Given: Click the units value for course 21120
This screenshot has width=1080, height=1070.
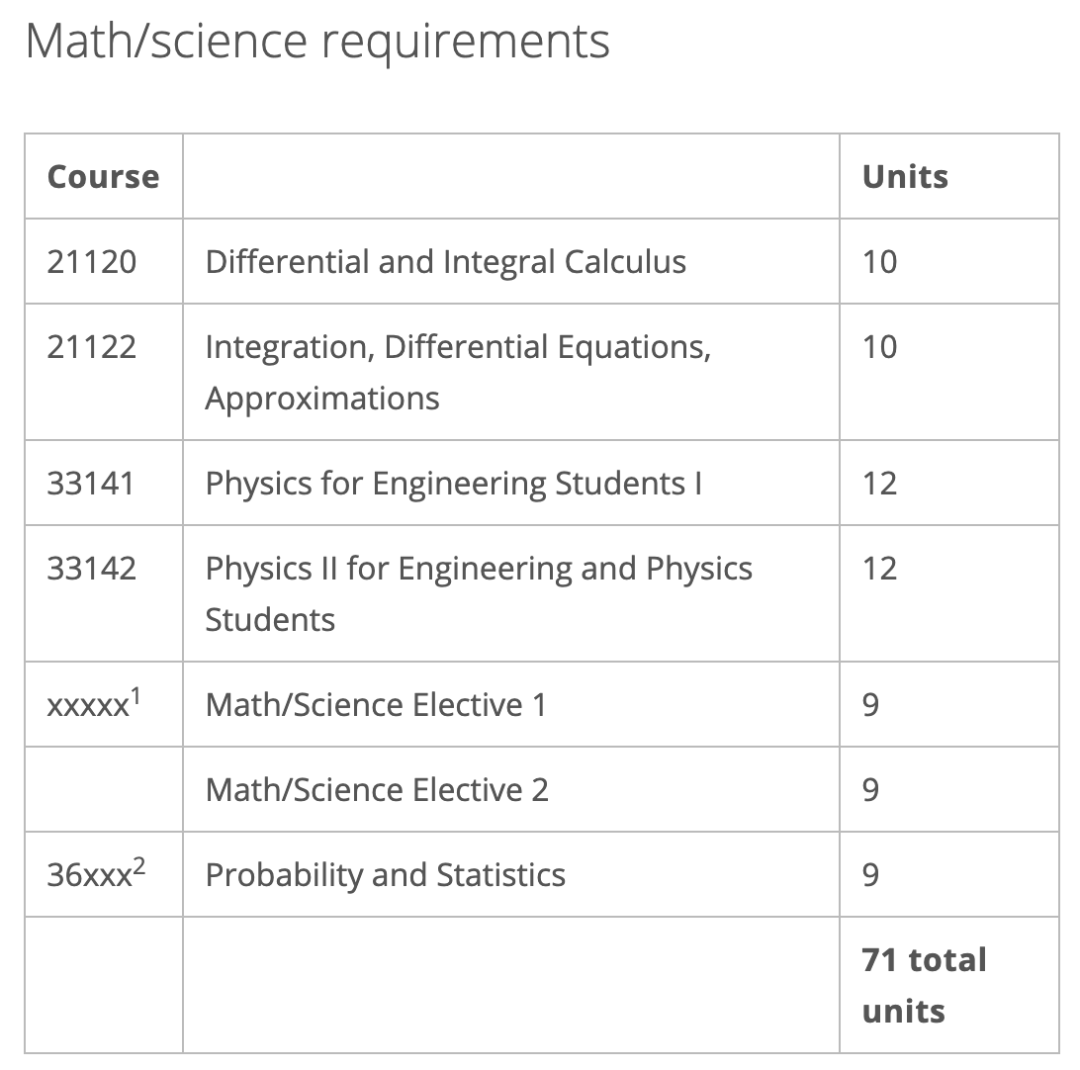Looking at the screenshot, I should [880, 262].
